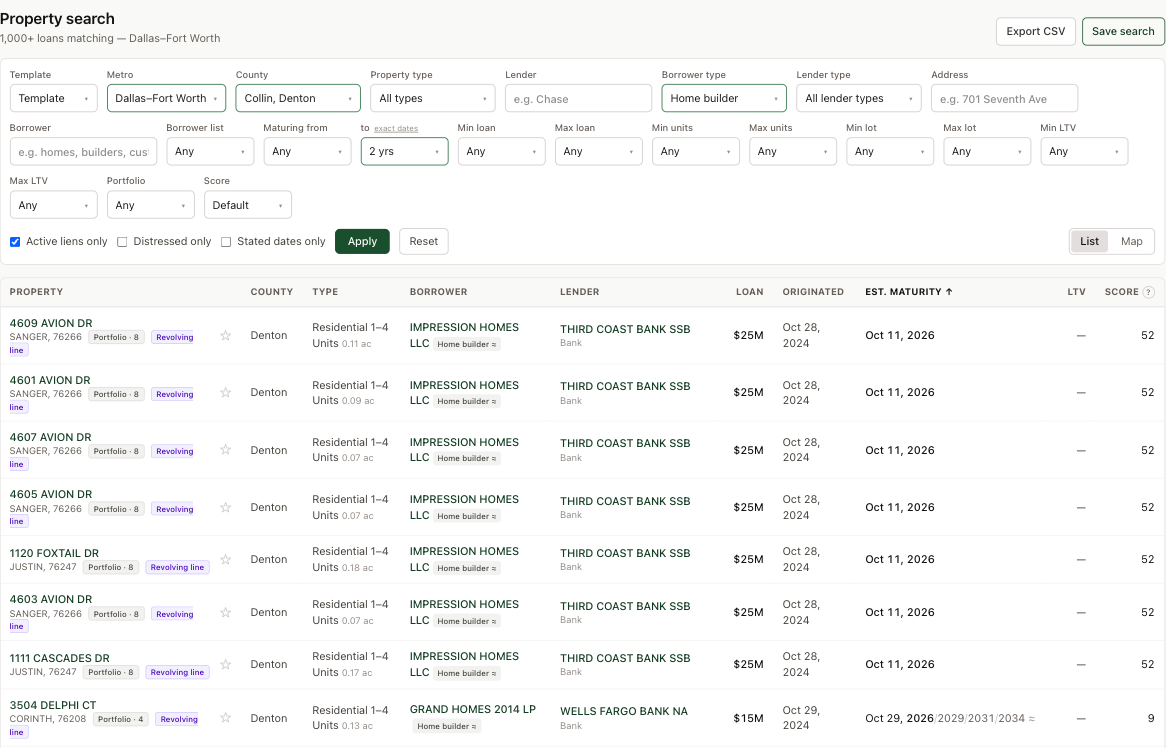1166x748 pixels.
Task: Click the exact dates link
Action: 396,129
